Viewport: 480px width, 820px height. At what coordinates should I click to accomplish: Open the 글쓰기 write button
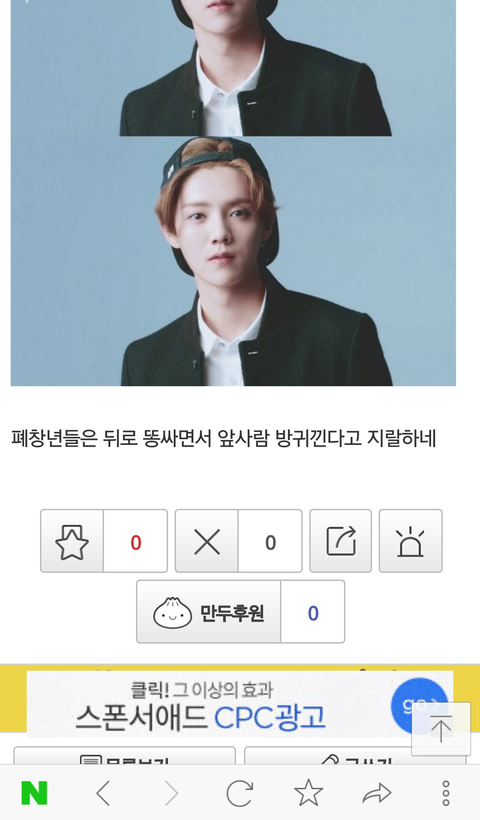pyautogui.click(x=355, y=757)
